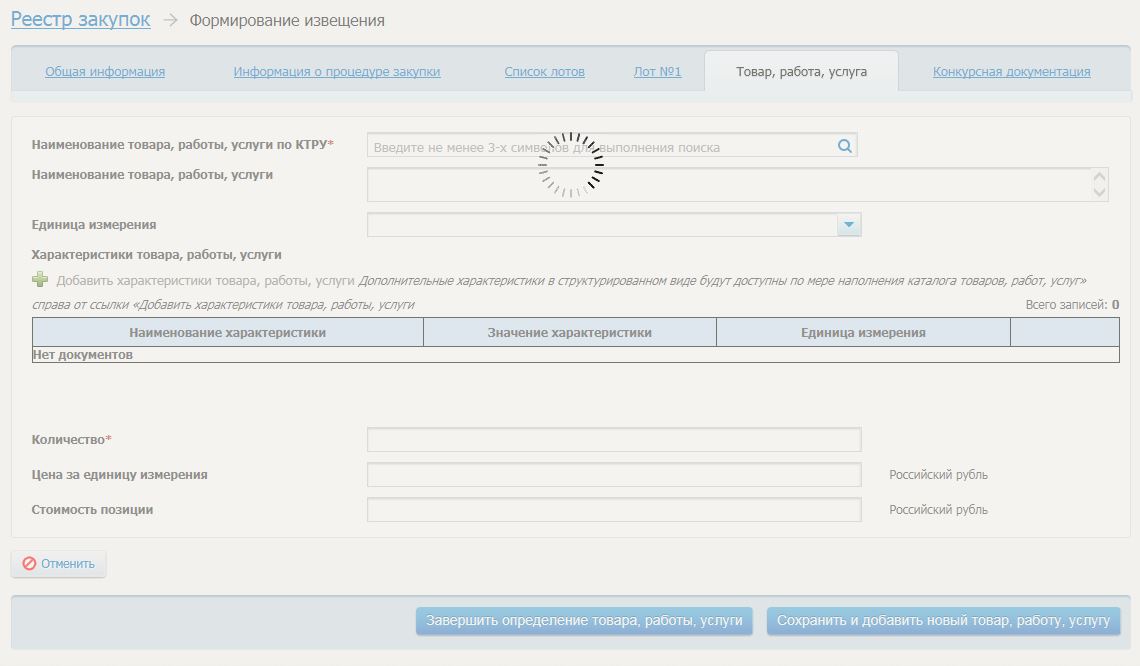The width and height of the screenshot is (1140, 666).
Task: Click the text area scroll down arrow
Action: click(1100, 192)
